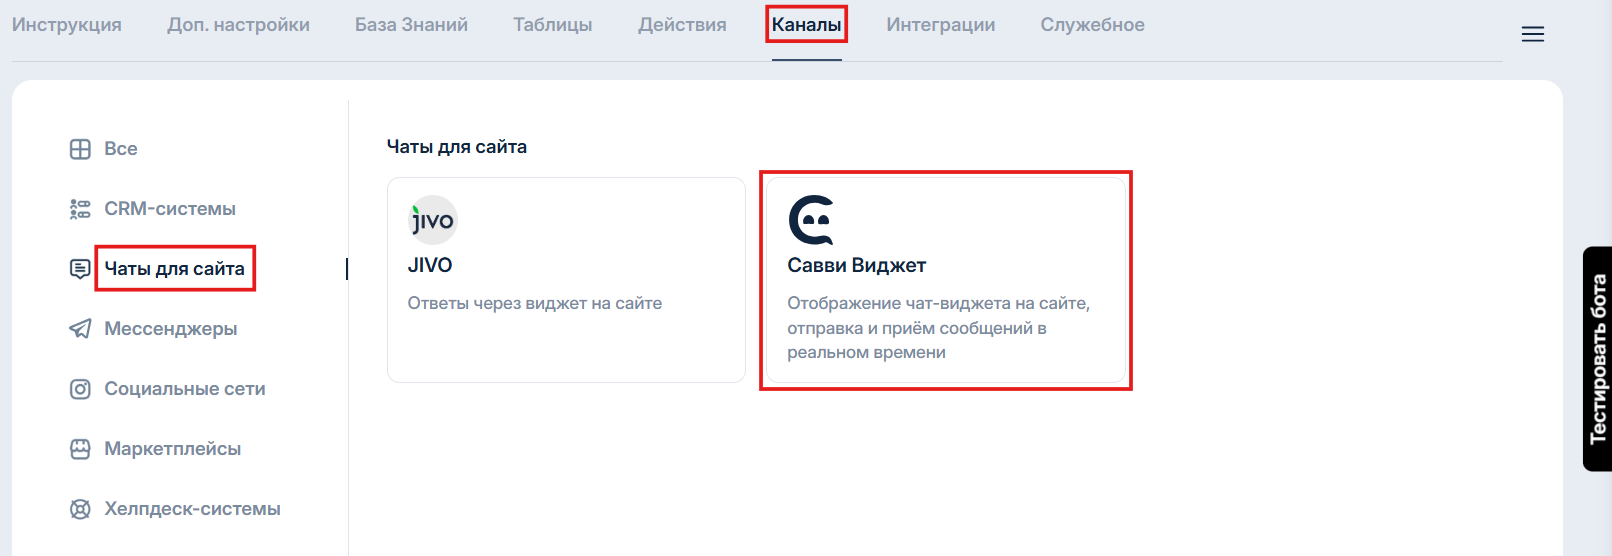
Task: Open the JIVO card description text
Action: (x=534, y=303)
